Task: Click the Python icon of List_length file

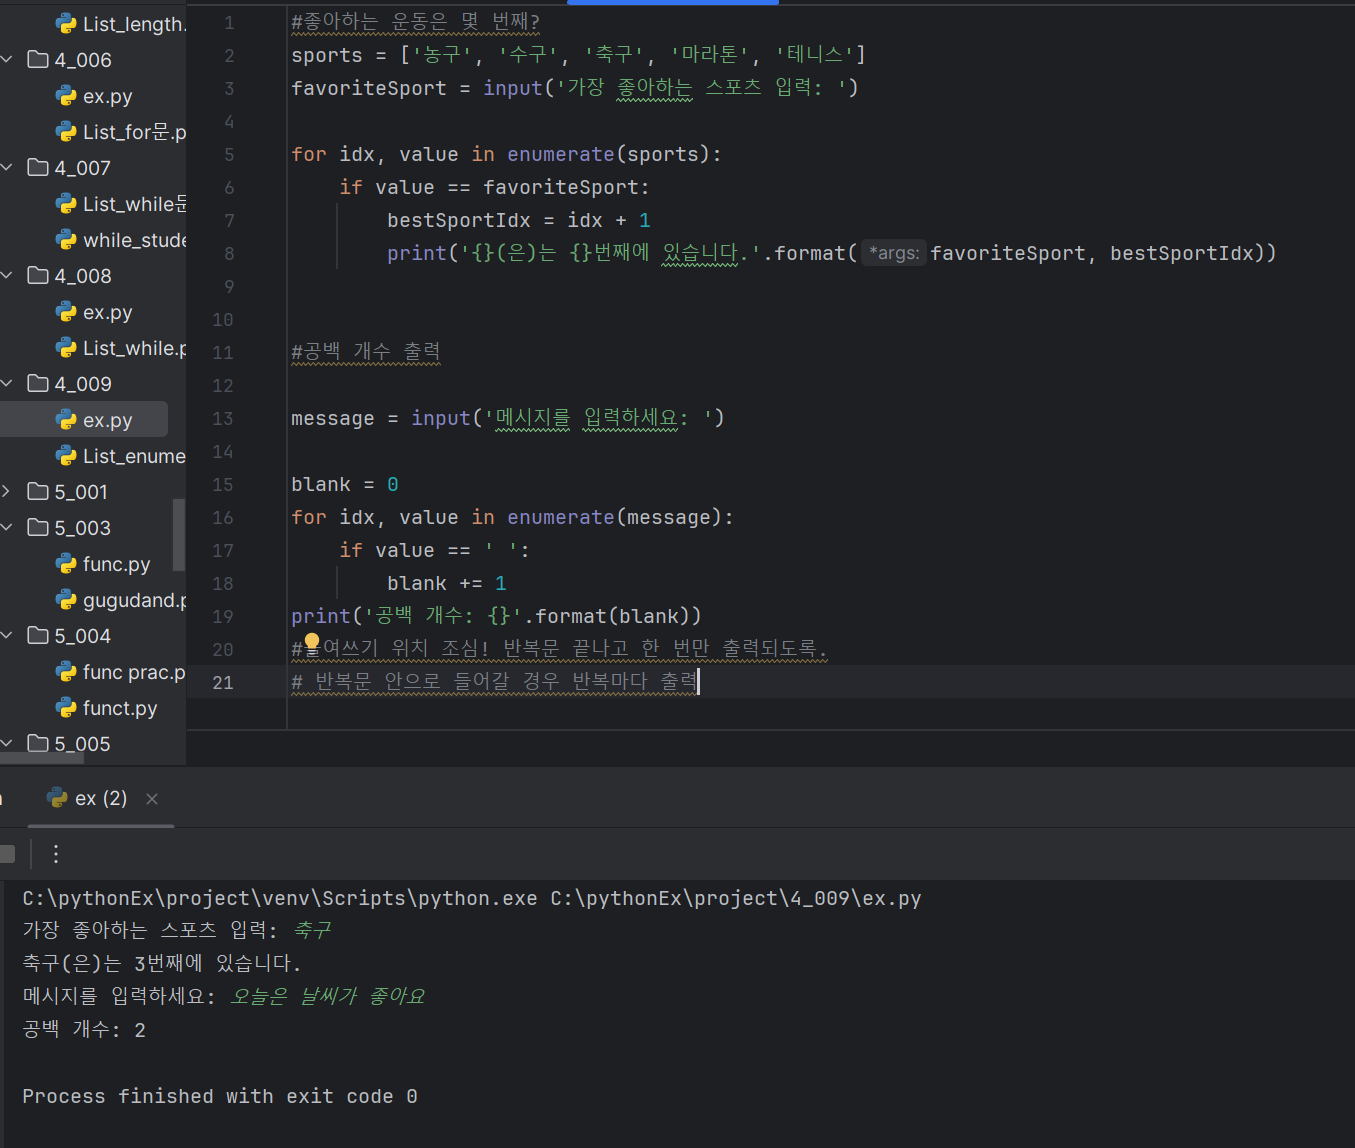Action: point(66,24)
